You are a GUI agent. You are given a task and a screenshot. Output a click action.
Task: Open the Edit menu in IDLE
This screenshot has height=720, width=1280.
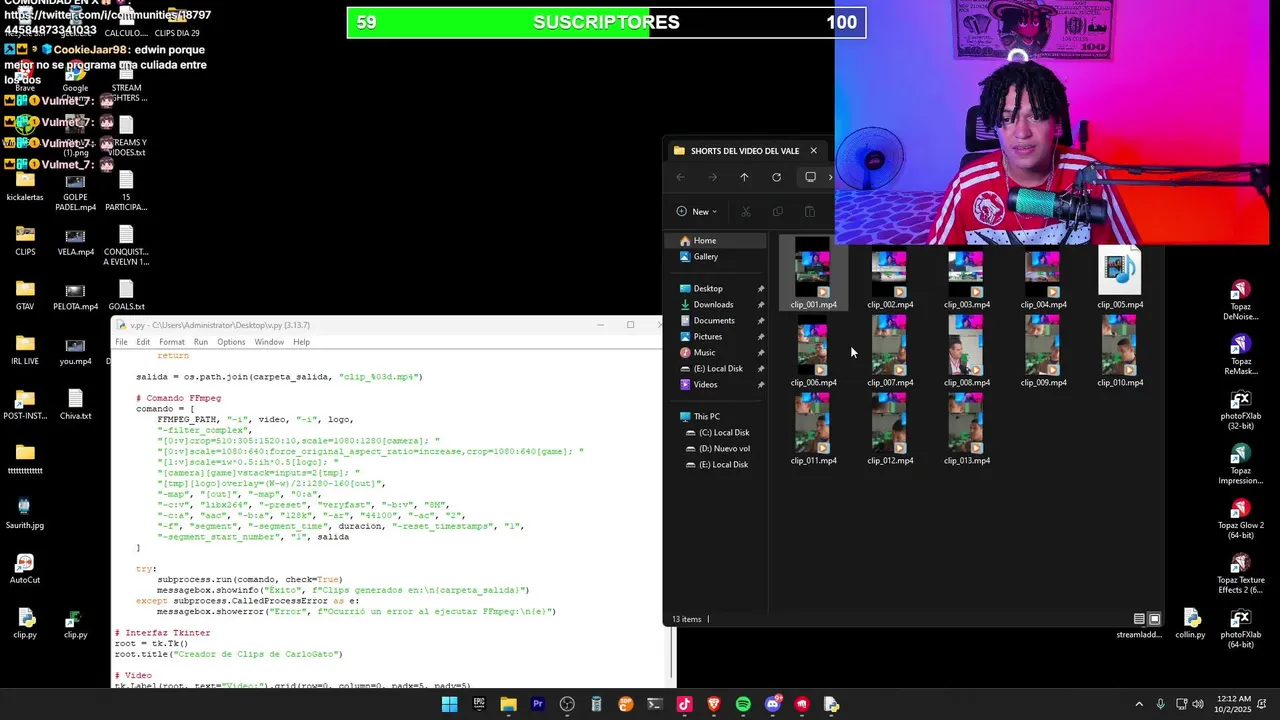(x=144, y=342)
